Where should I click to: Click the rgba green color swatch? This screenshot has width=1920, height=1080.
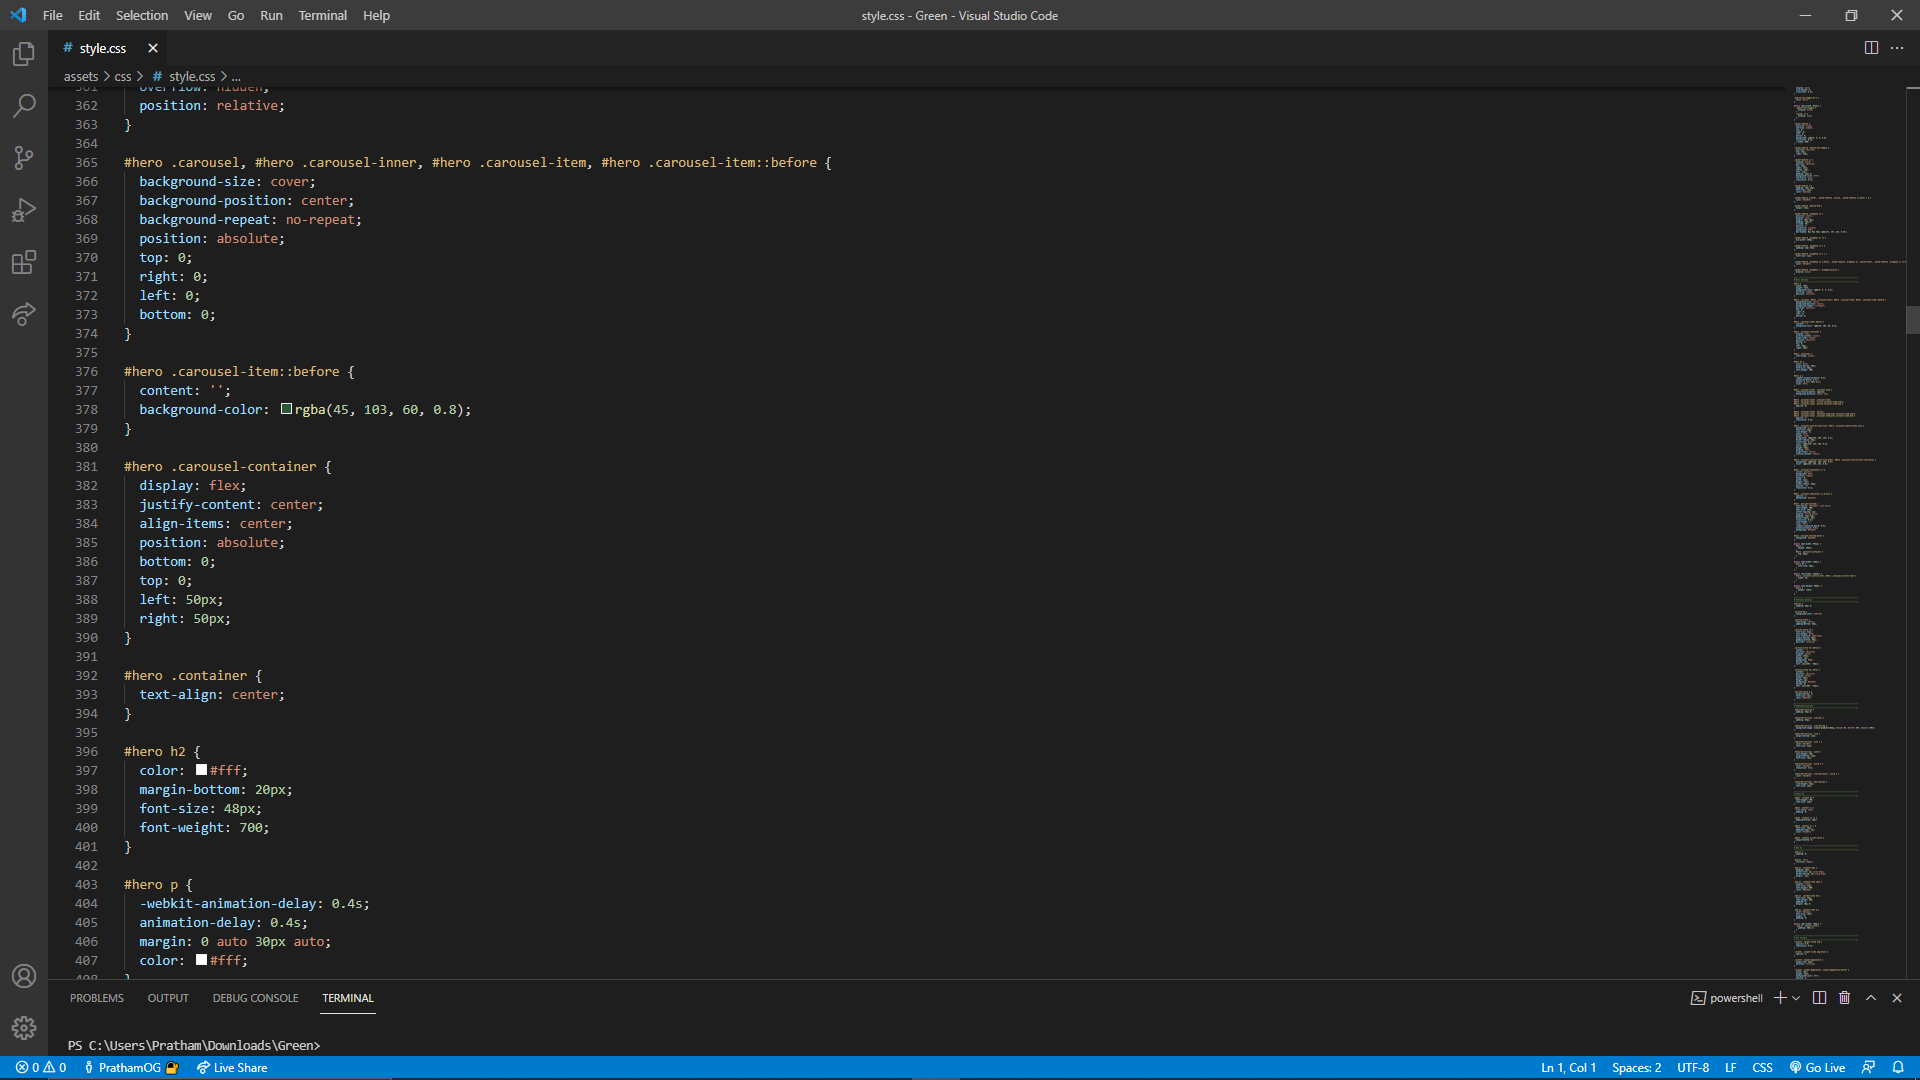(x=287, y=409)
